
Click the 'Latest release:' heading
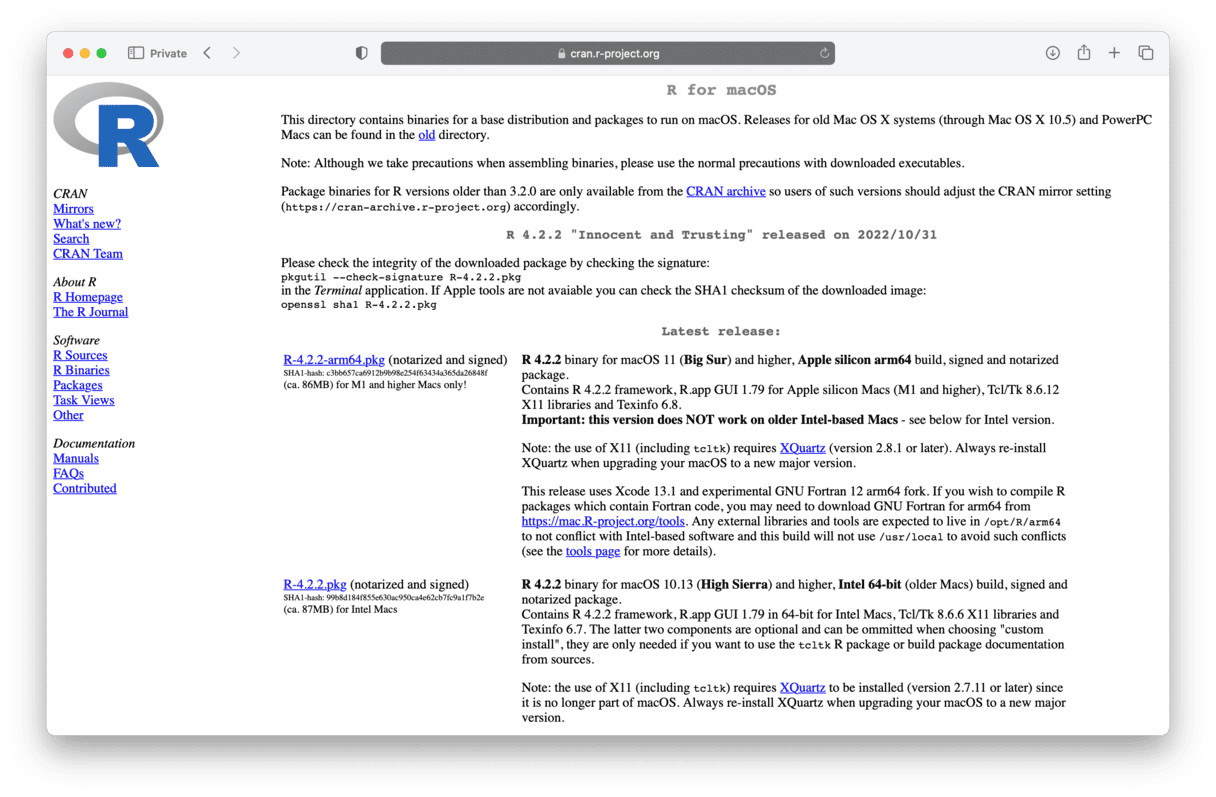(721, 331)
